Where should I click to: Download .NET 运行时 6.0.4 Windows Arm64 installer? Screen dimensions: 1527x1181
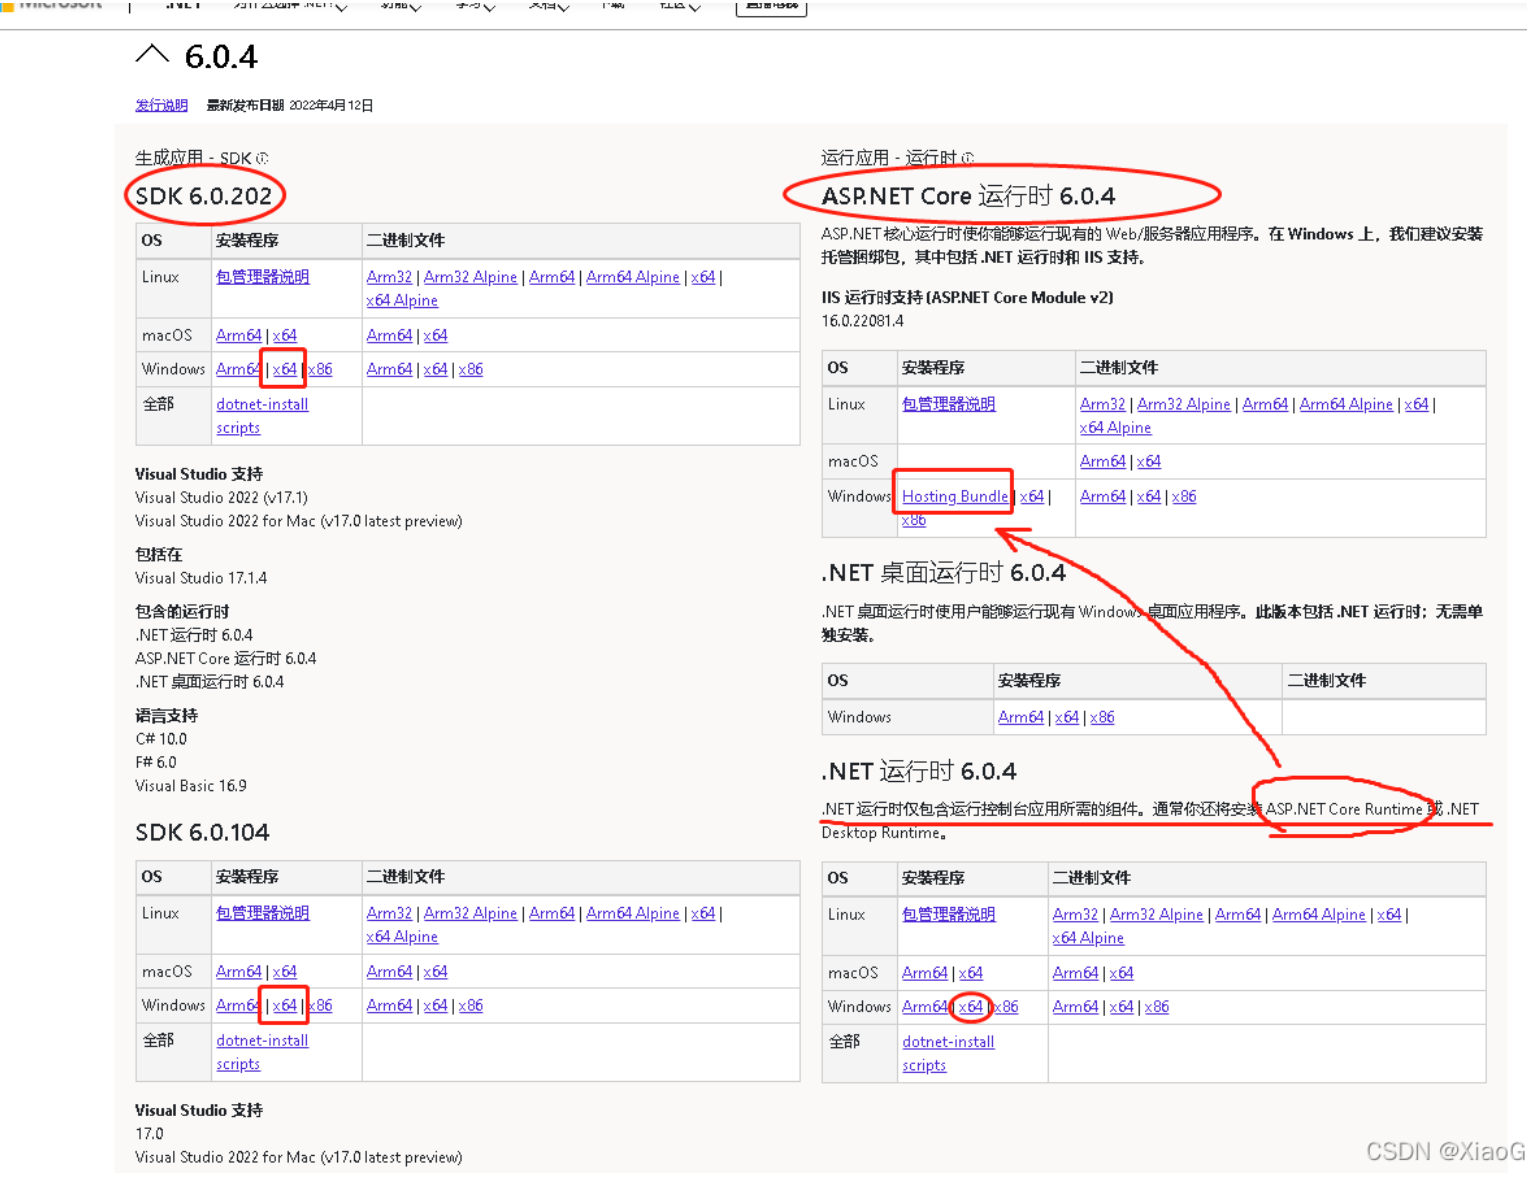pos(925,1007)
